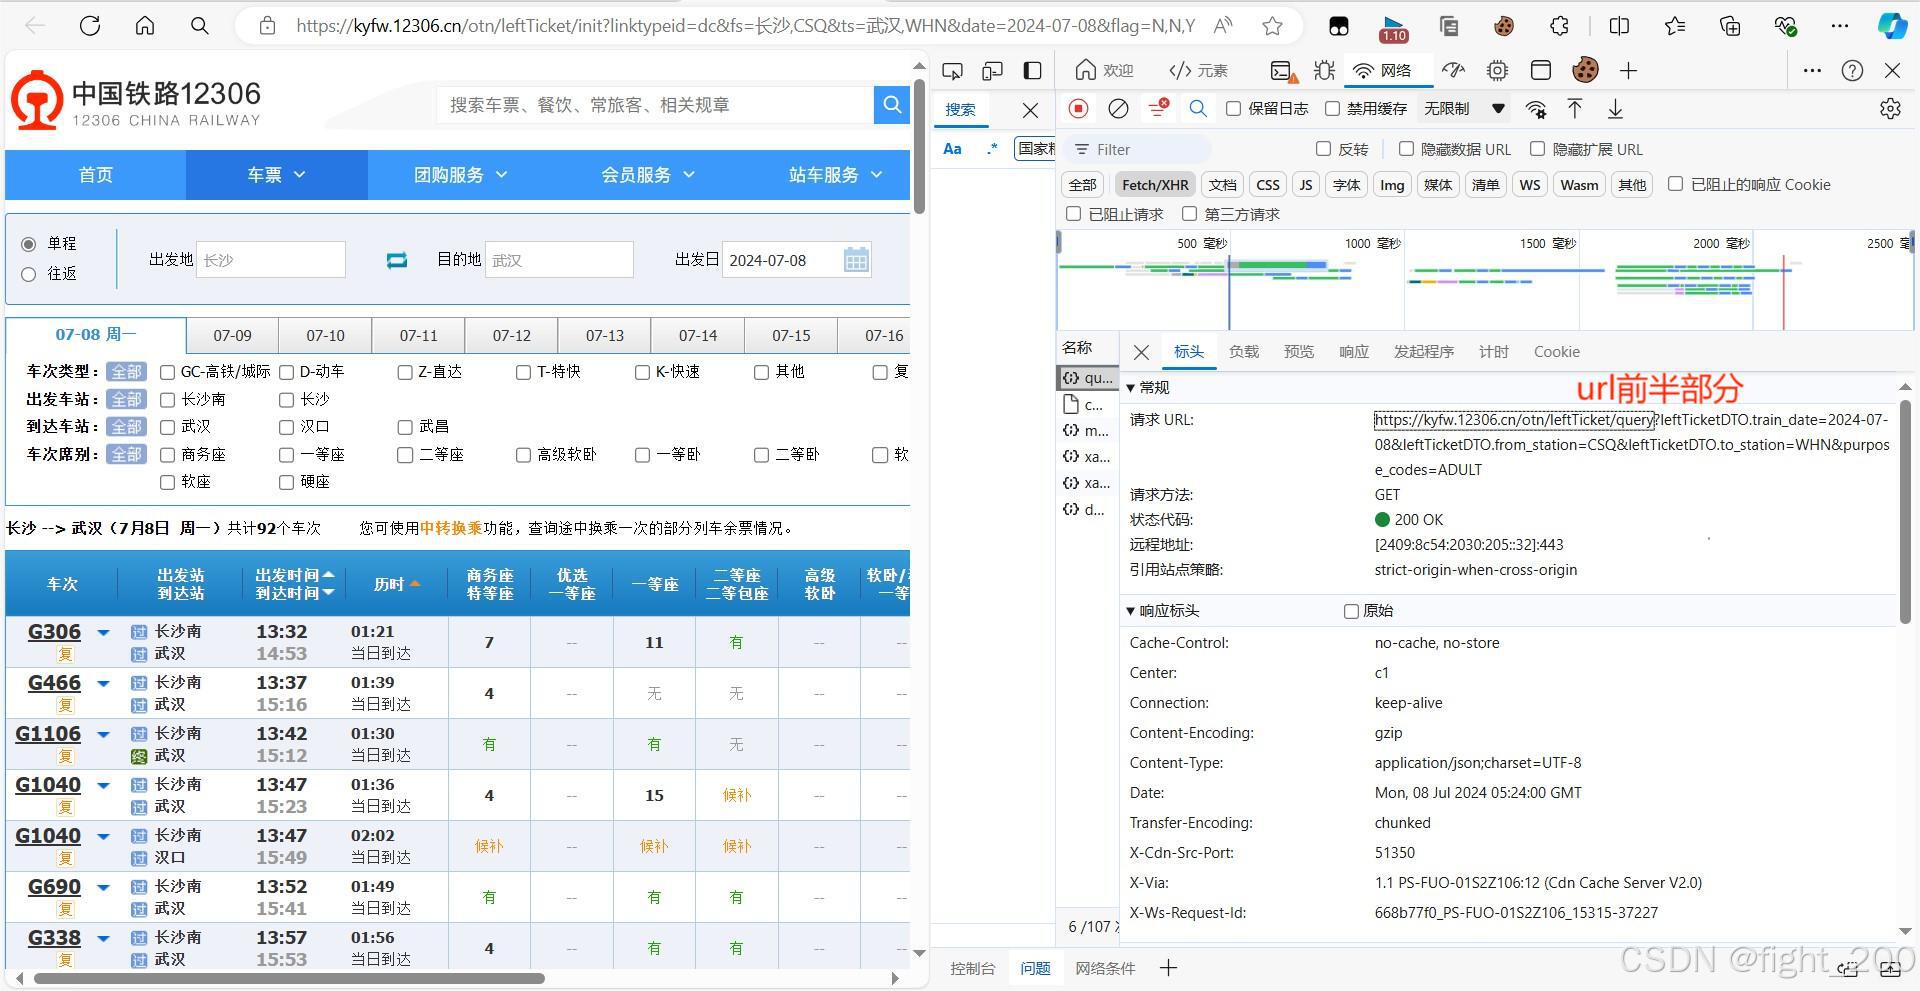Import HAR file with upload arrow
Image resolution: width=1920 pixels, height=991 pixels.
(1574, 108)
